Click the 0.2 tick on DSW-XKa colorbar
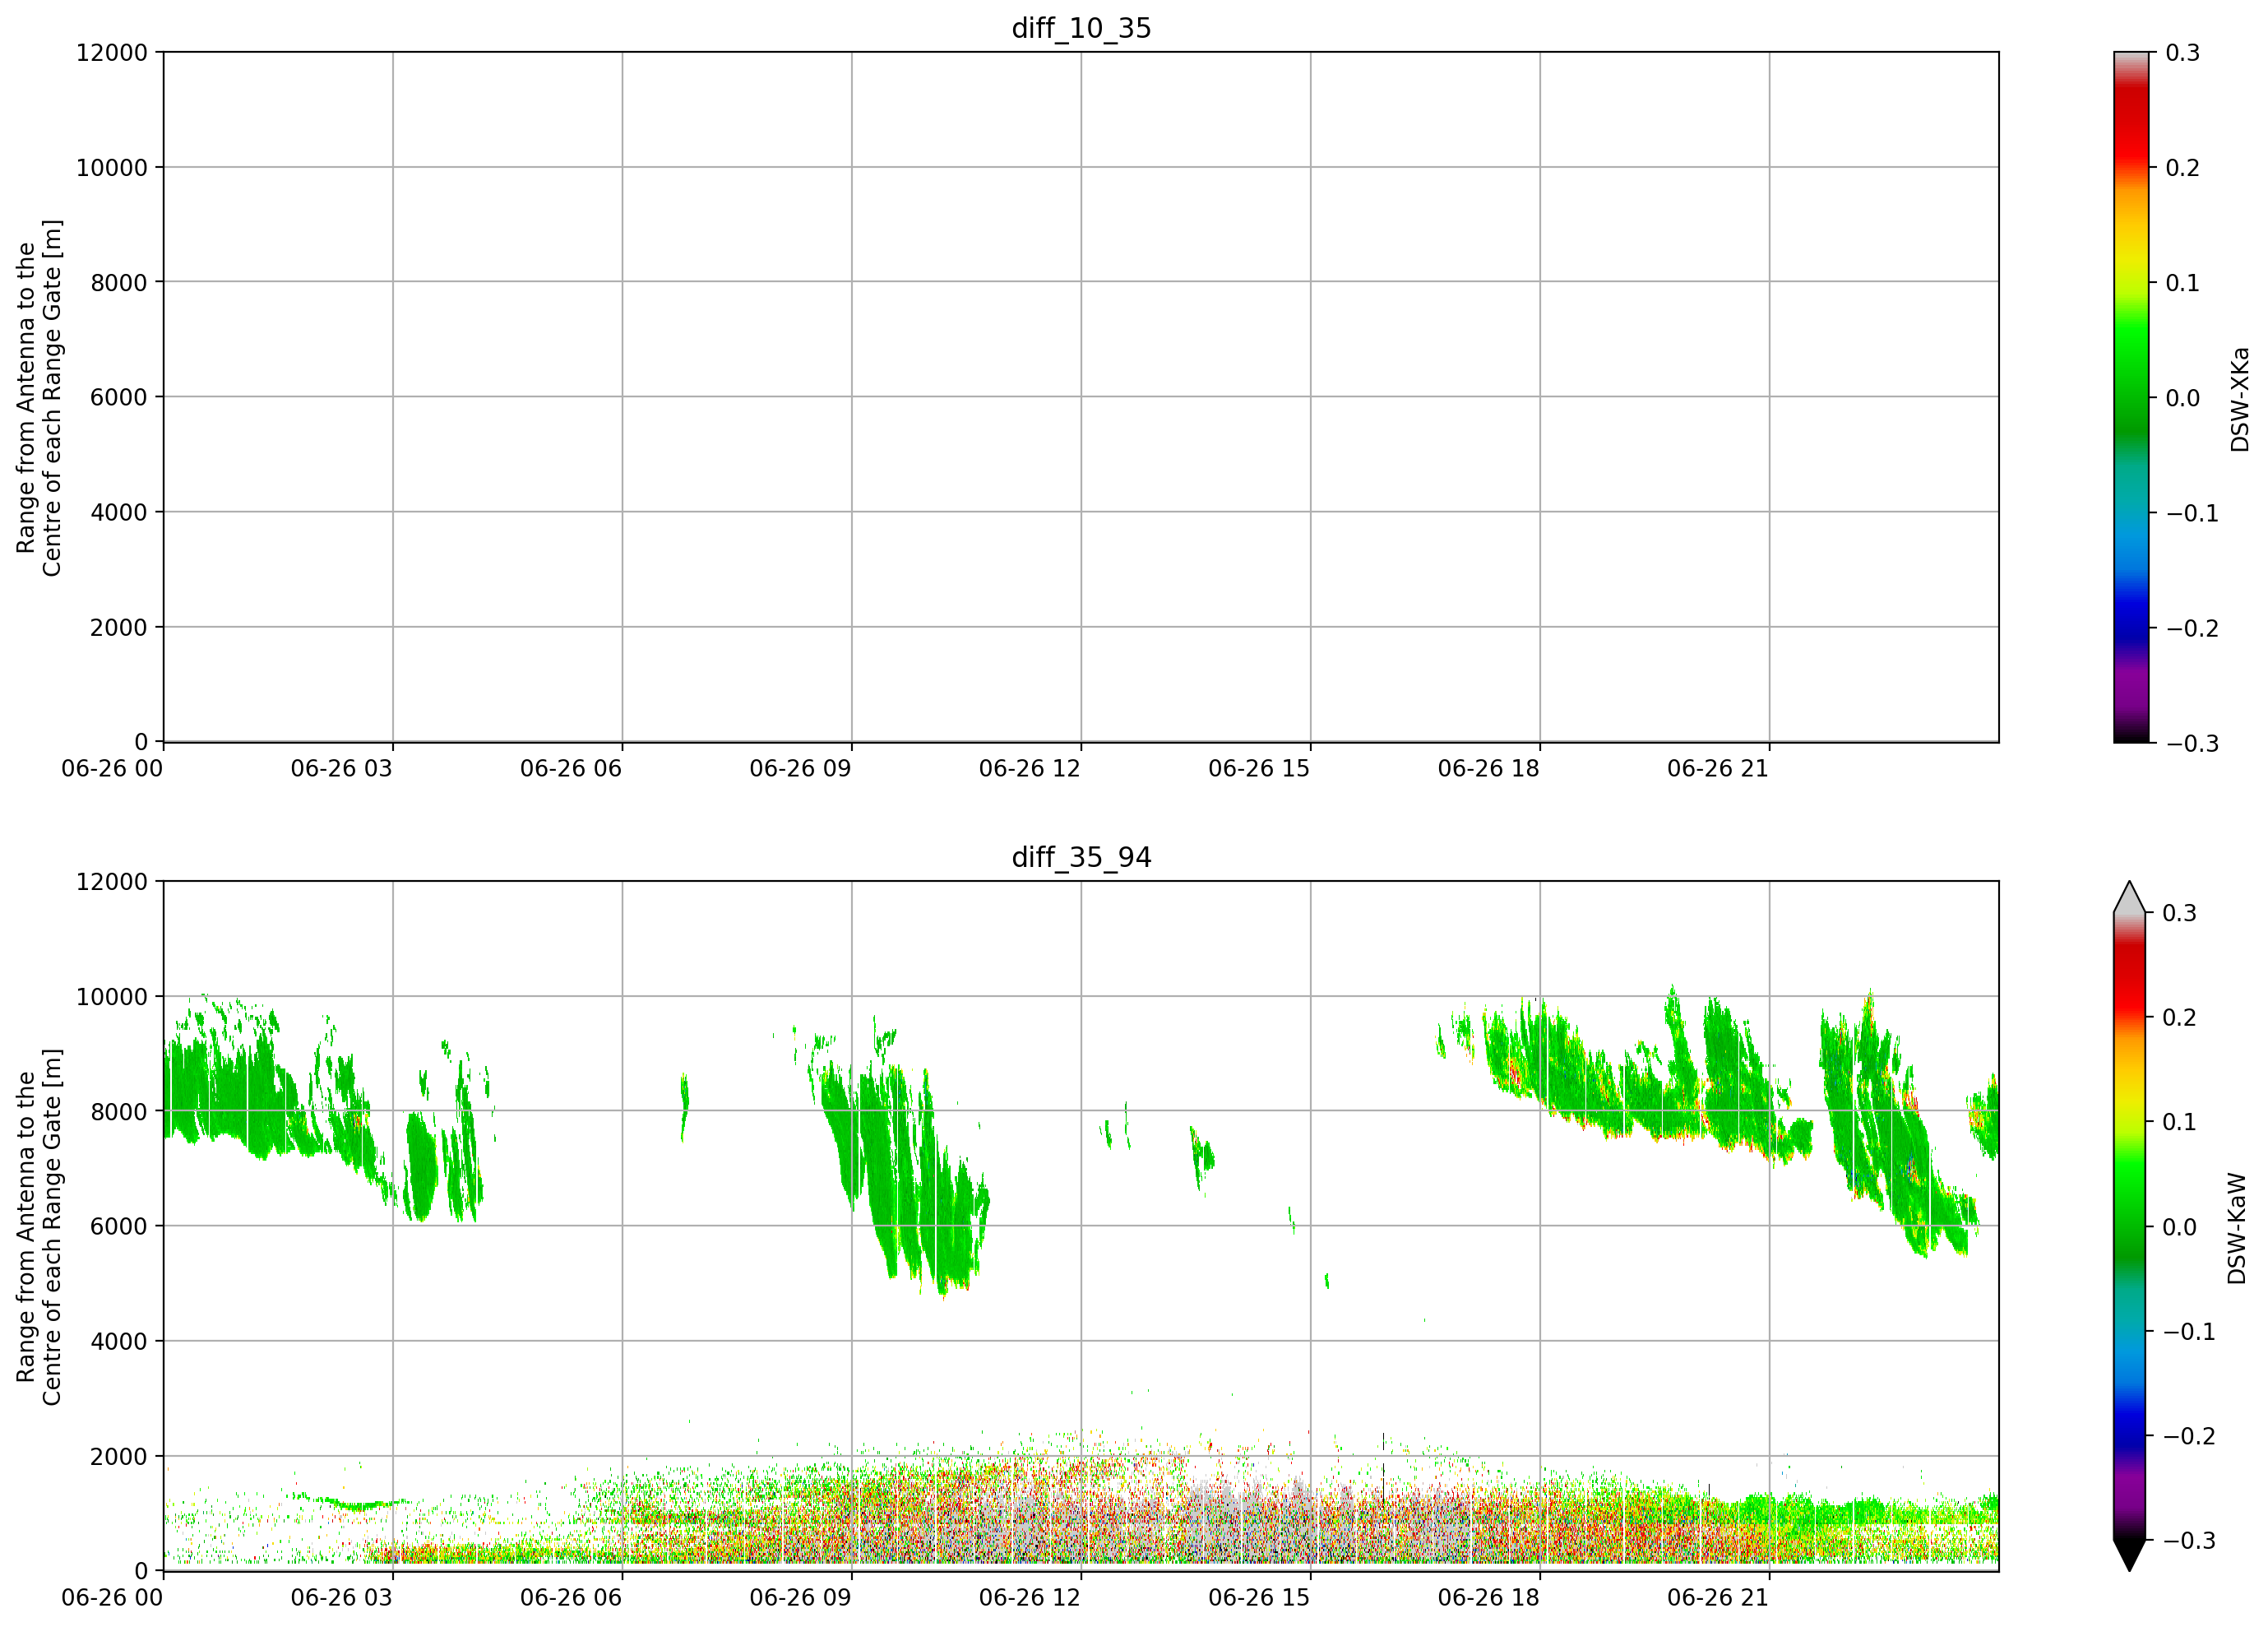 click(2182, 167)
